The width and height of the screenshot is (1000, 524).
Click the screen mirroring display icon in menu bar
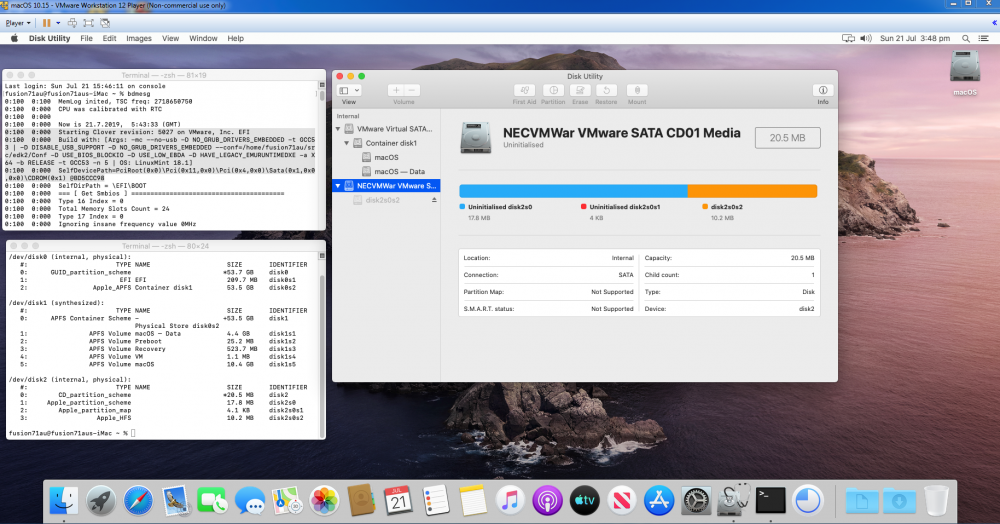848,38
